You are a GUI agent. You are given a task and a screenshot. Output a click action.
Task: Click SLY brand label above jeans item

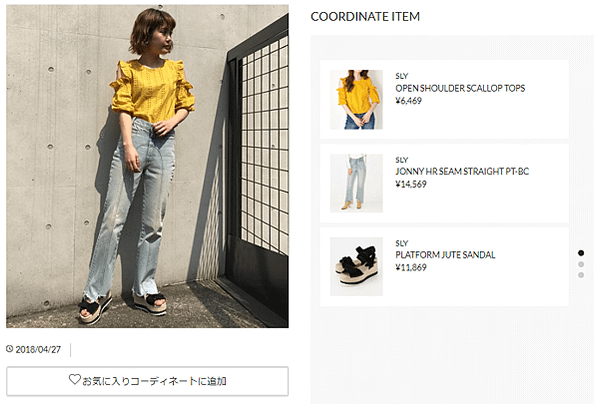click(401, 160)
